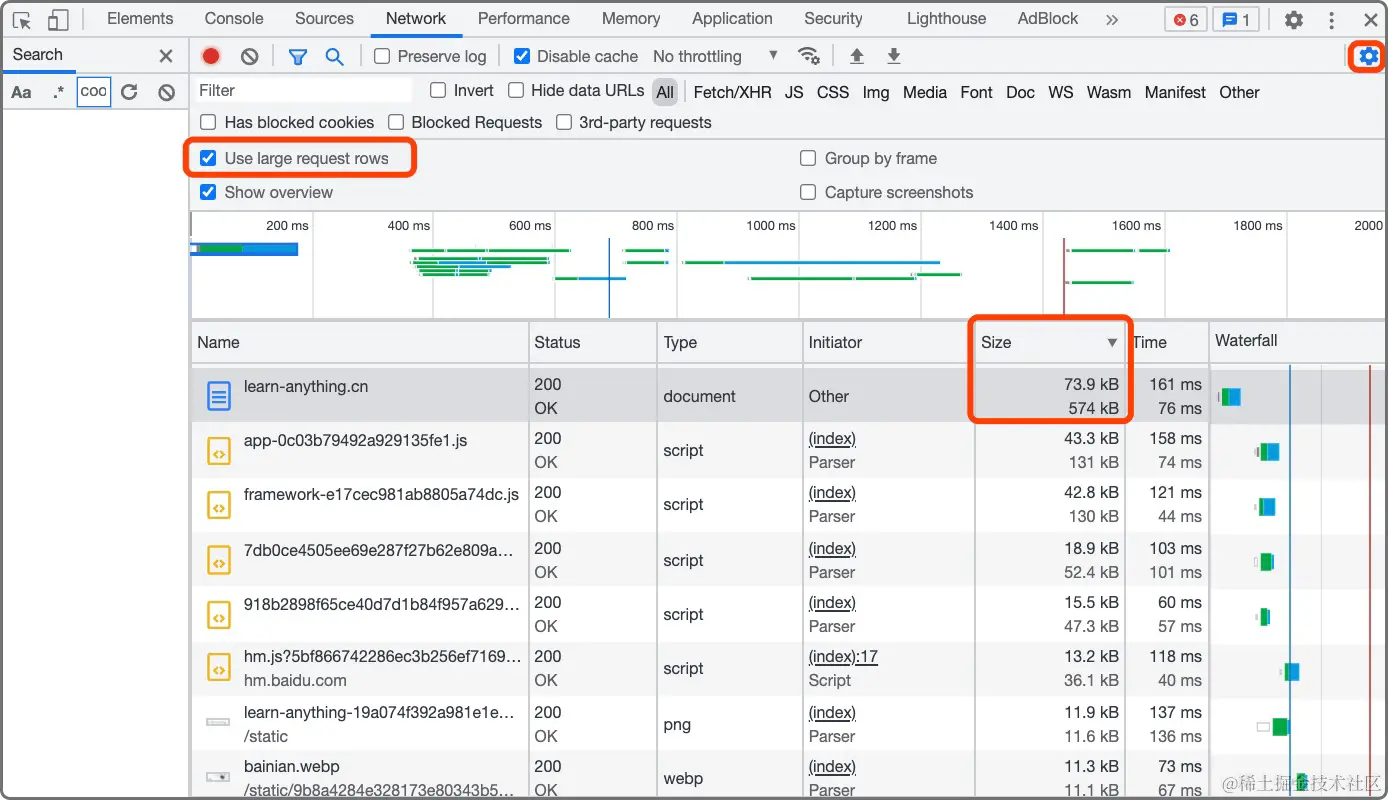
Task: Open the Memory tab
Action: click(x=631, y=19)
